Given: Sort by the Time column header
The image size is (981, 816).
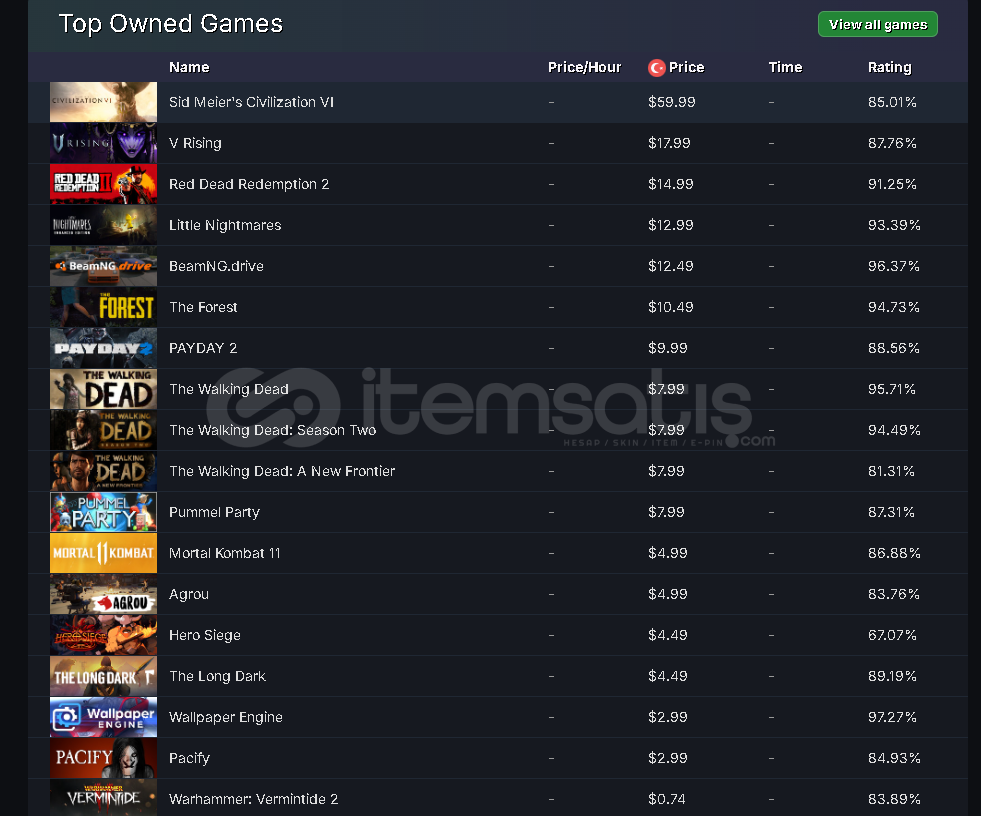Looking at the screenshot, I should click(785, 67).
